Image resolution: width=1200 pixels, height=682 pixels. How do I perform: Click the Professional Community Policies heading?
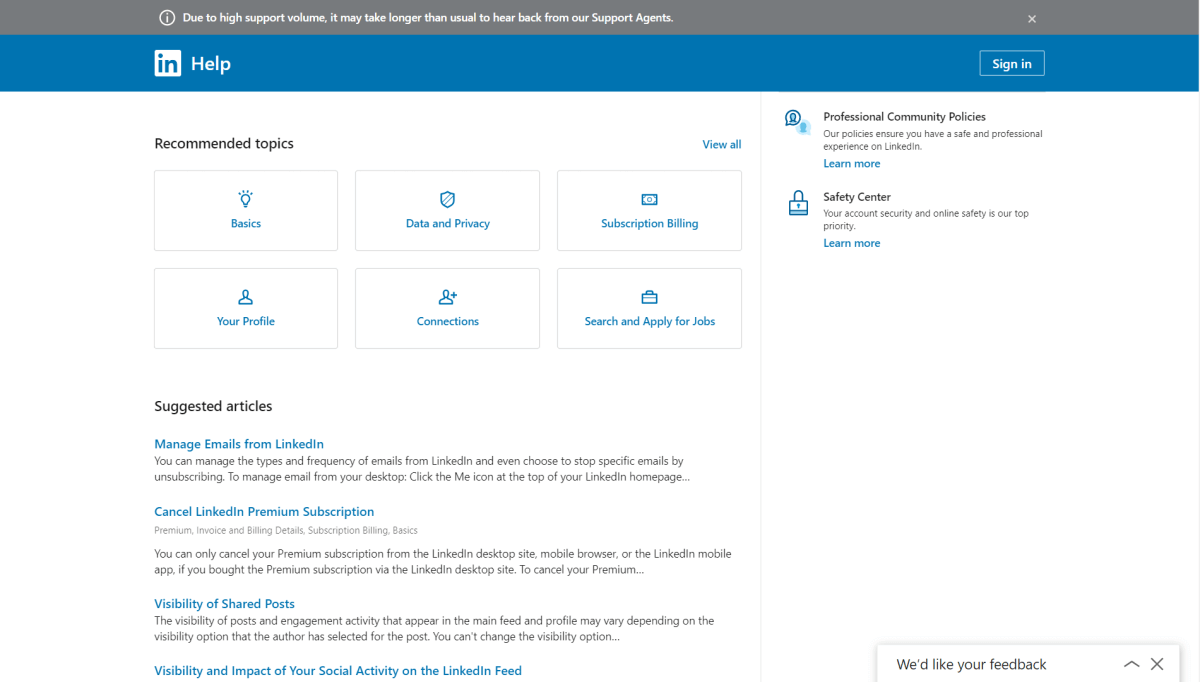(x=904, y=117)
